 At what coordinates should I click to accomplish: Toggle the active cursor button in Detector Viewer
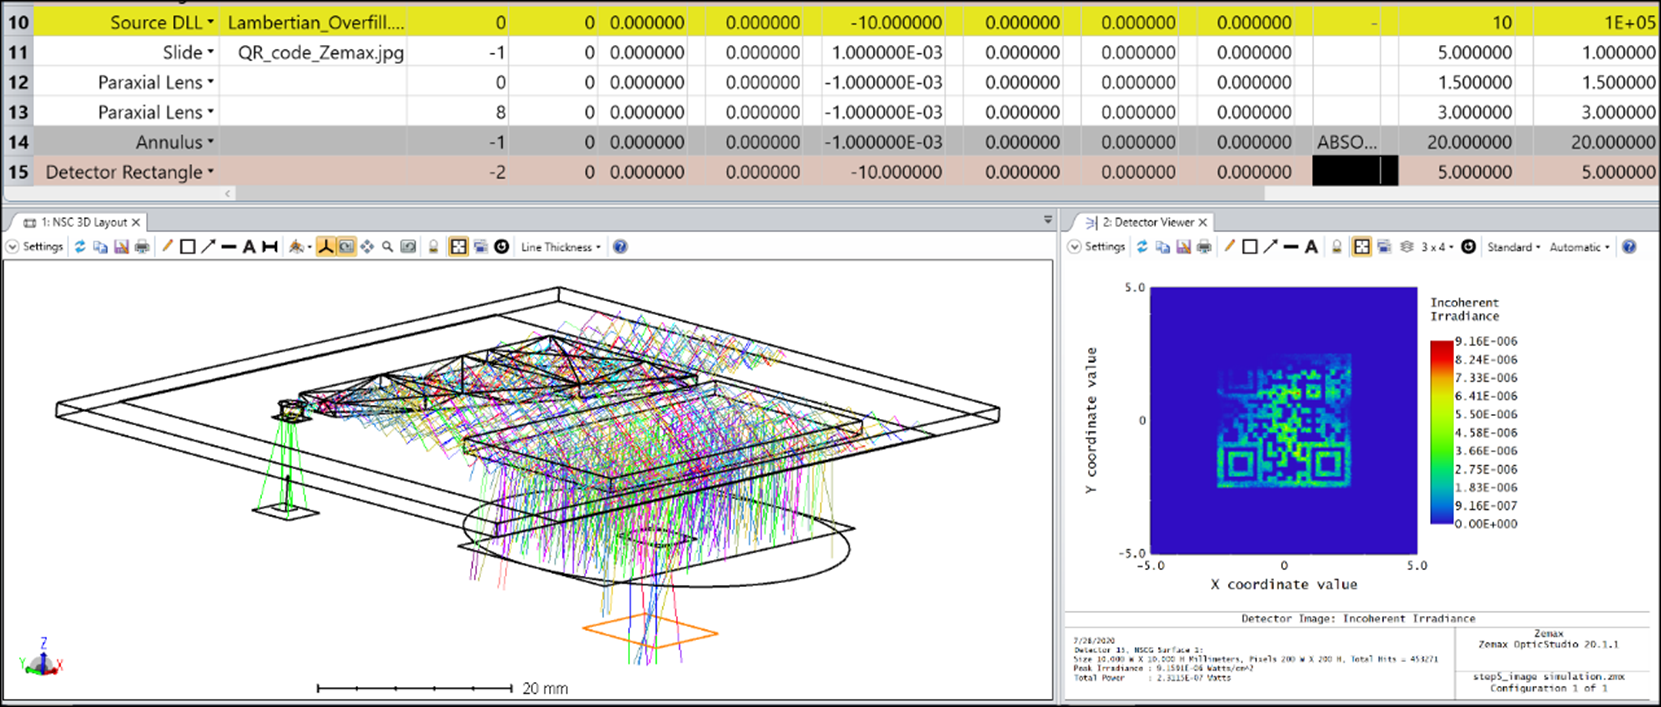pyautogui.click(x=1362, y=247)
